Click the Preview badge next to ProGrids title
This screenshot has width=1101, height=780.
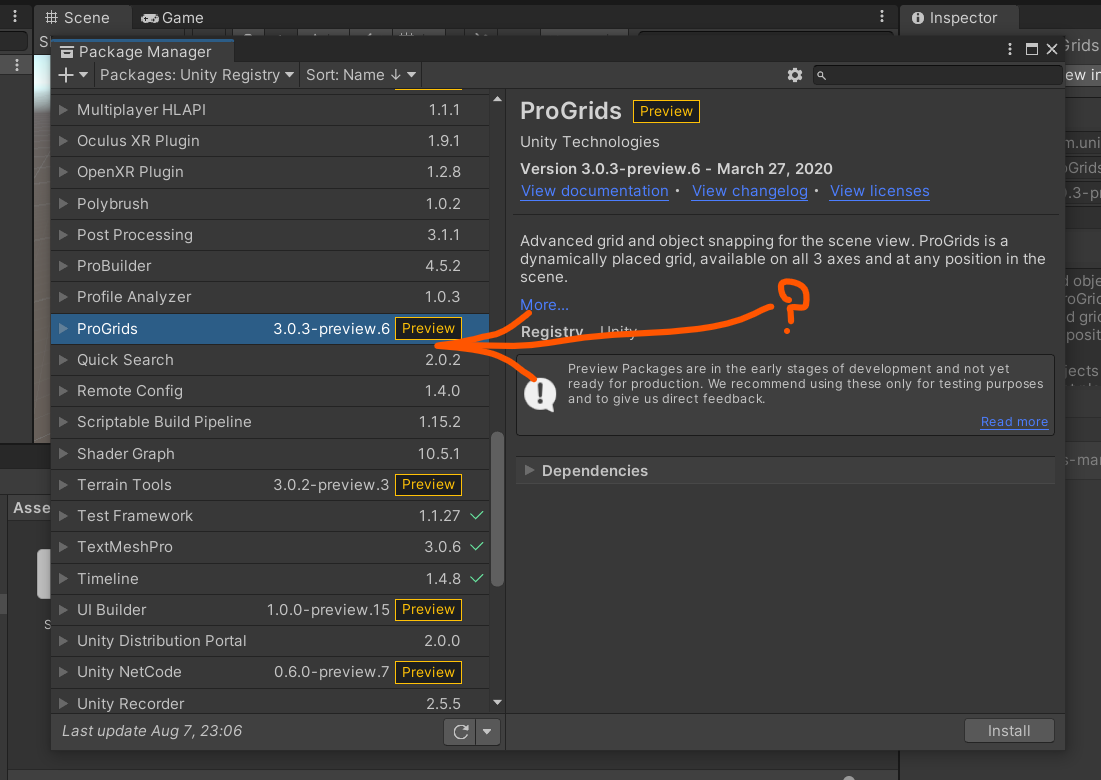pos(666,111)
